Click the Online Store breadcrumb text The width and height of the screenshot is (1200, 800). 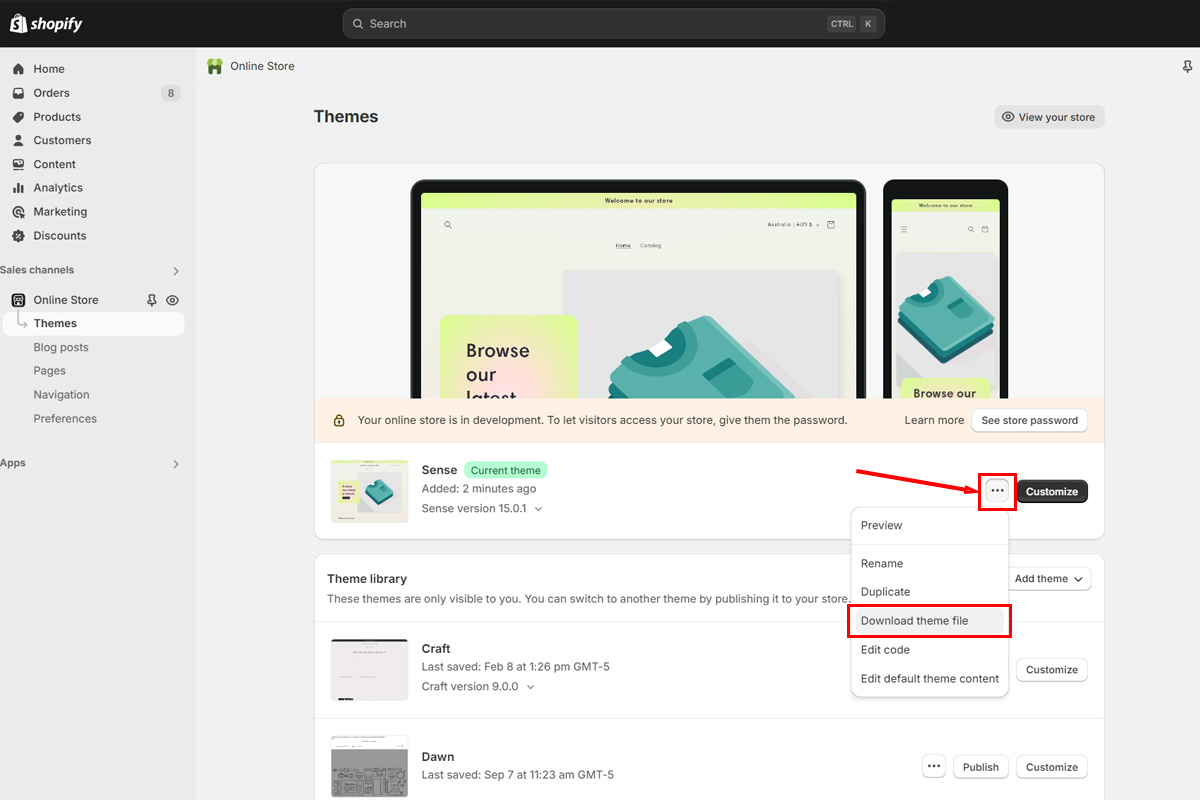coord(262,66)
